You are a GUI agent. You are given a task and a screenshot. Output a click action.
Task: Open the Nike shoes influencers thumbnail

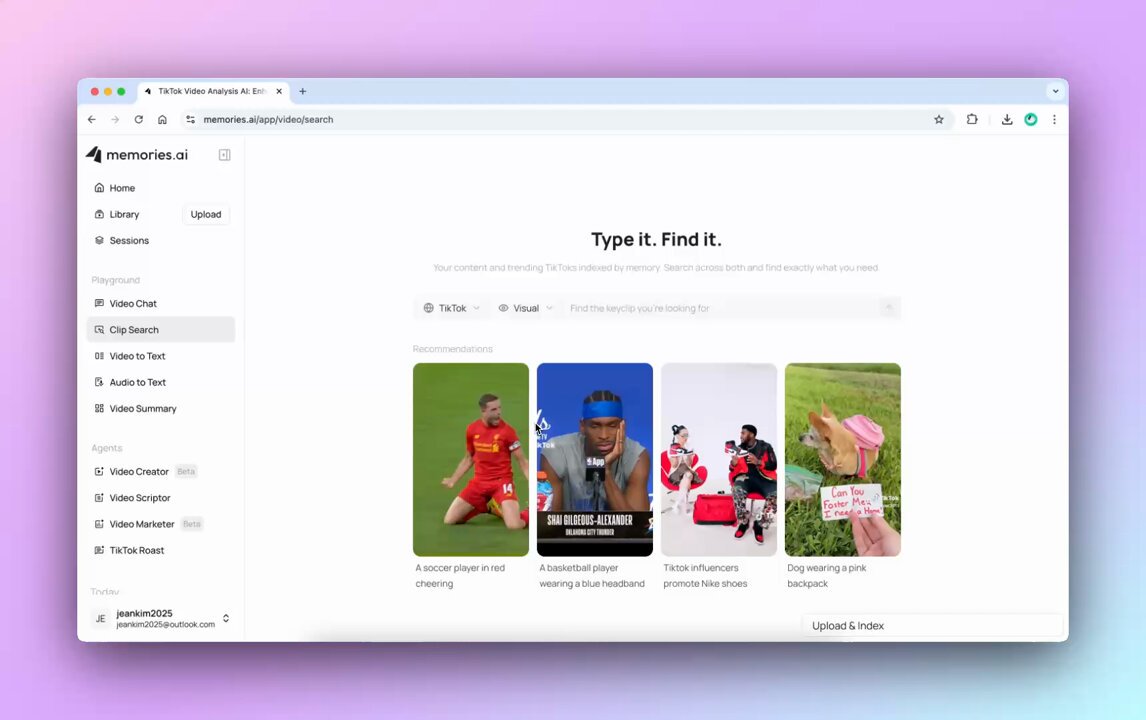718,460
